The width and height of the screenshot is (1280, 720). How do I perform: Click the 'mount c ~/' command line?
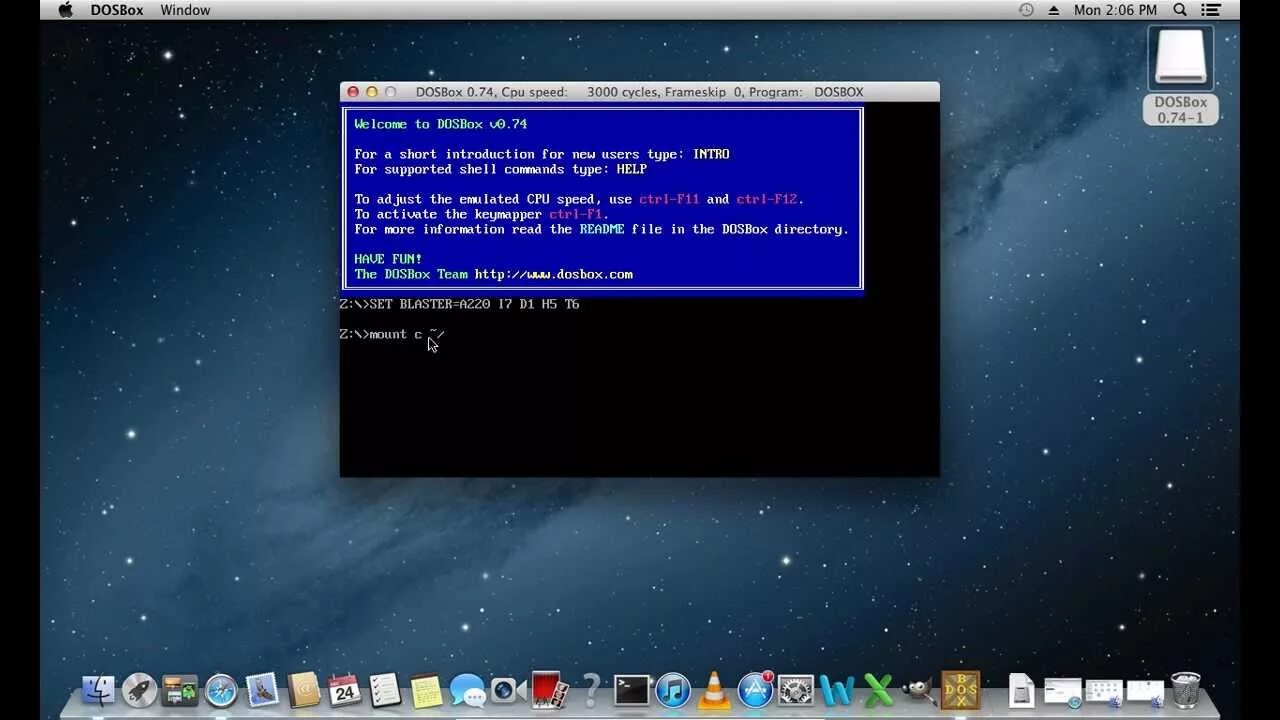point(392,334)
